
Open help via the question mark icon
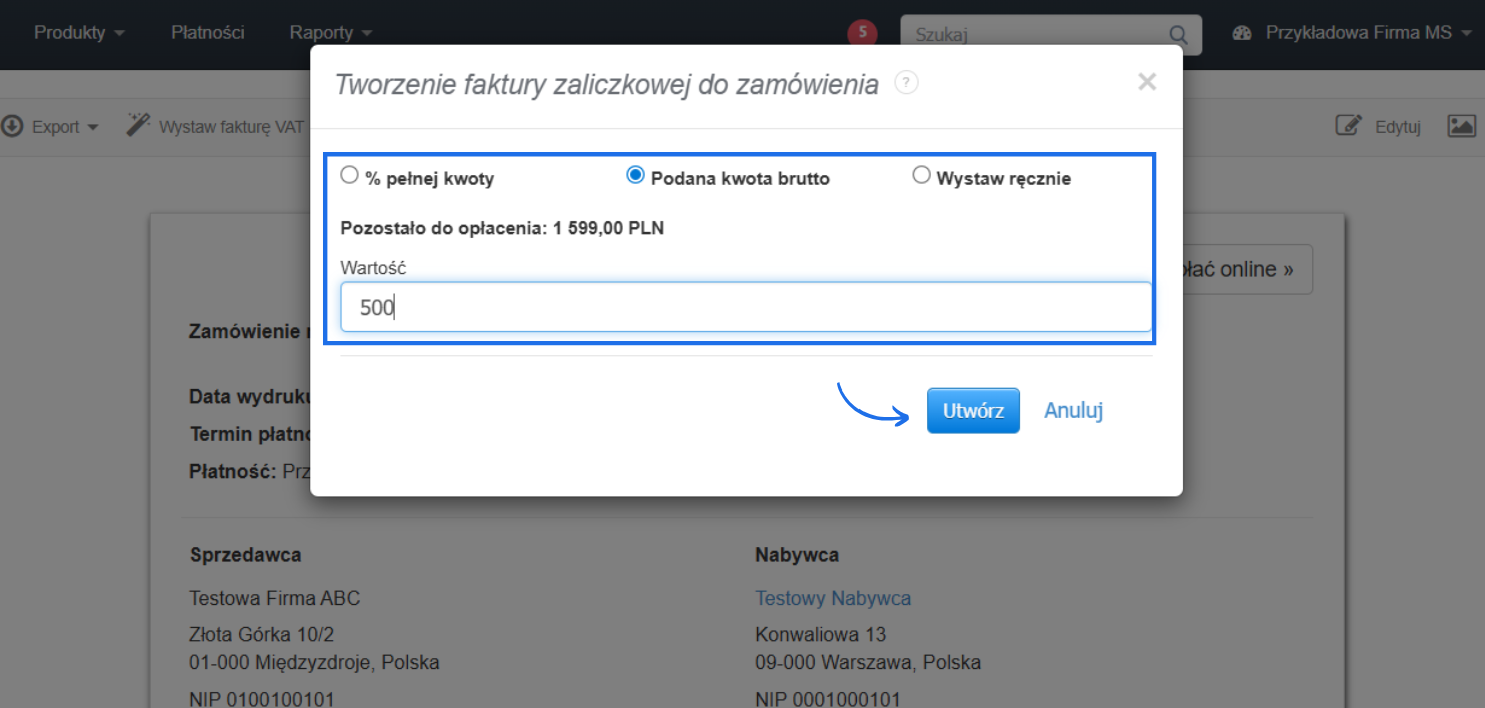pos(906,83)
